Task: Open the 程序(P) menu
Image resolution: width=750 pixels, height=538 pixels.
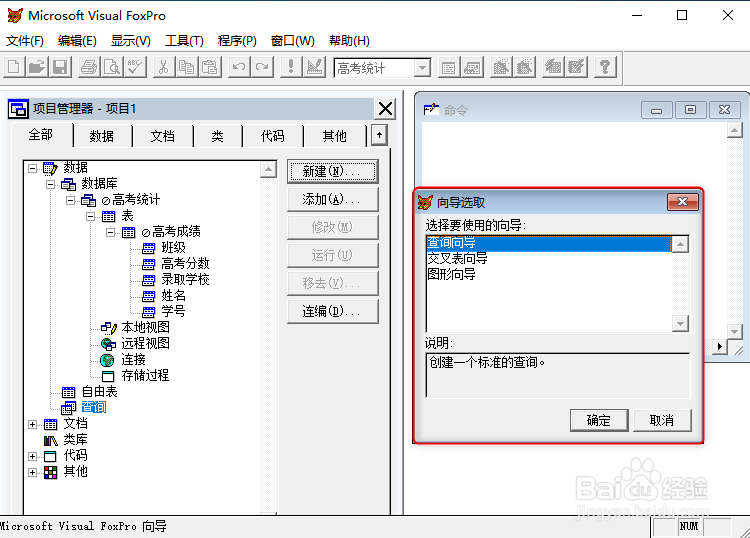Action: [x=237, y=41]
